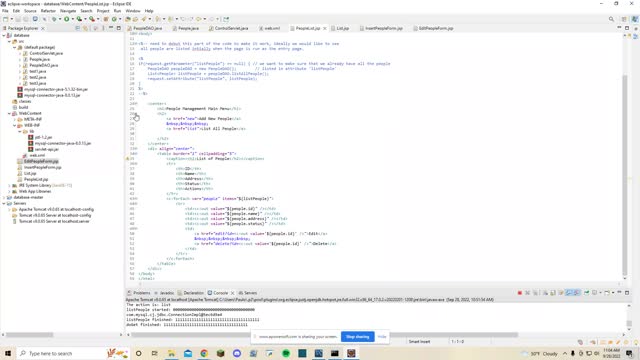Click the Remove All Terminated Launches console icon
Viewport: 640px width, 360px height.
point(536,293)
